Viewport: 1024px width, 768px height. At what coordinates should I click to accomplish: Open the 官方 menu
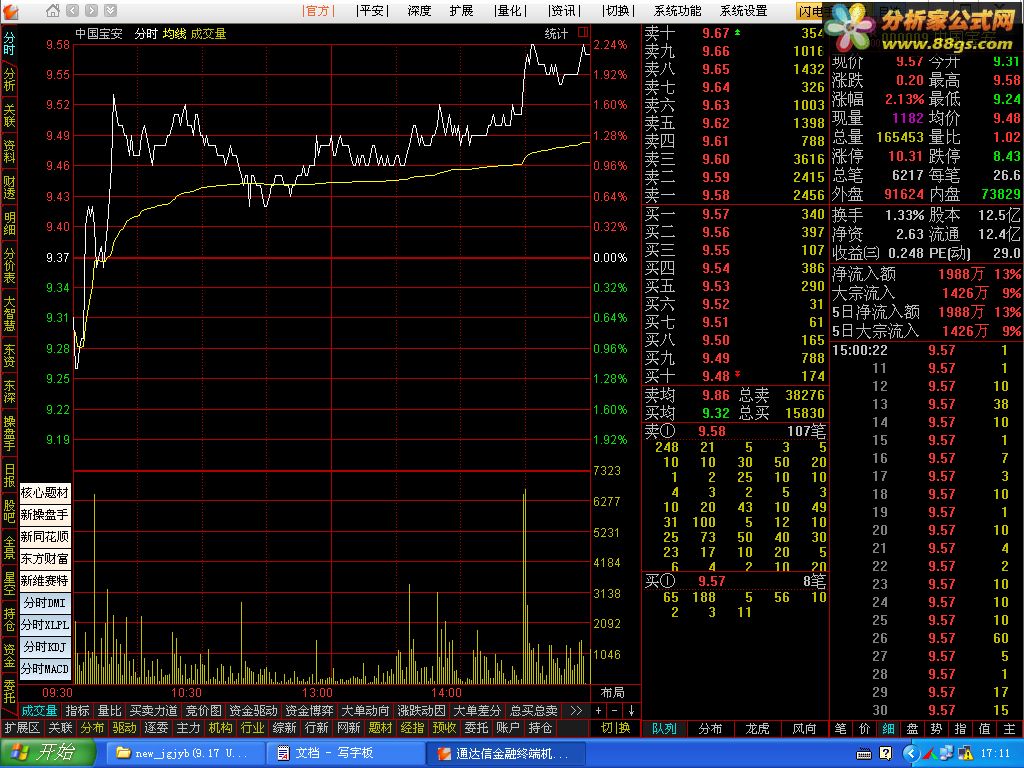point(318,10)
